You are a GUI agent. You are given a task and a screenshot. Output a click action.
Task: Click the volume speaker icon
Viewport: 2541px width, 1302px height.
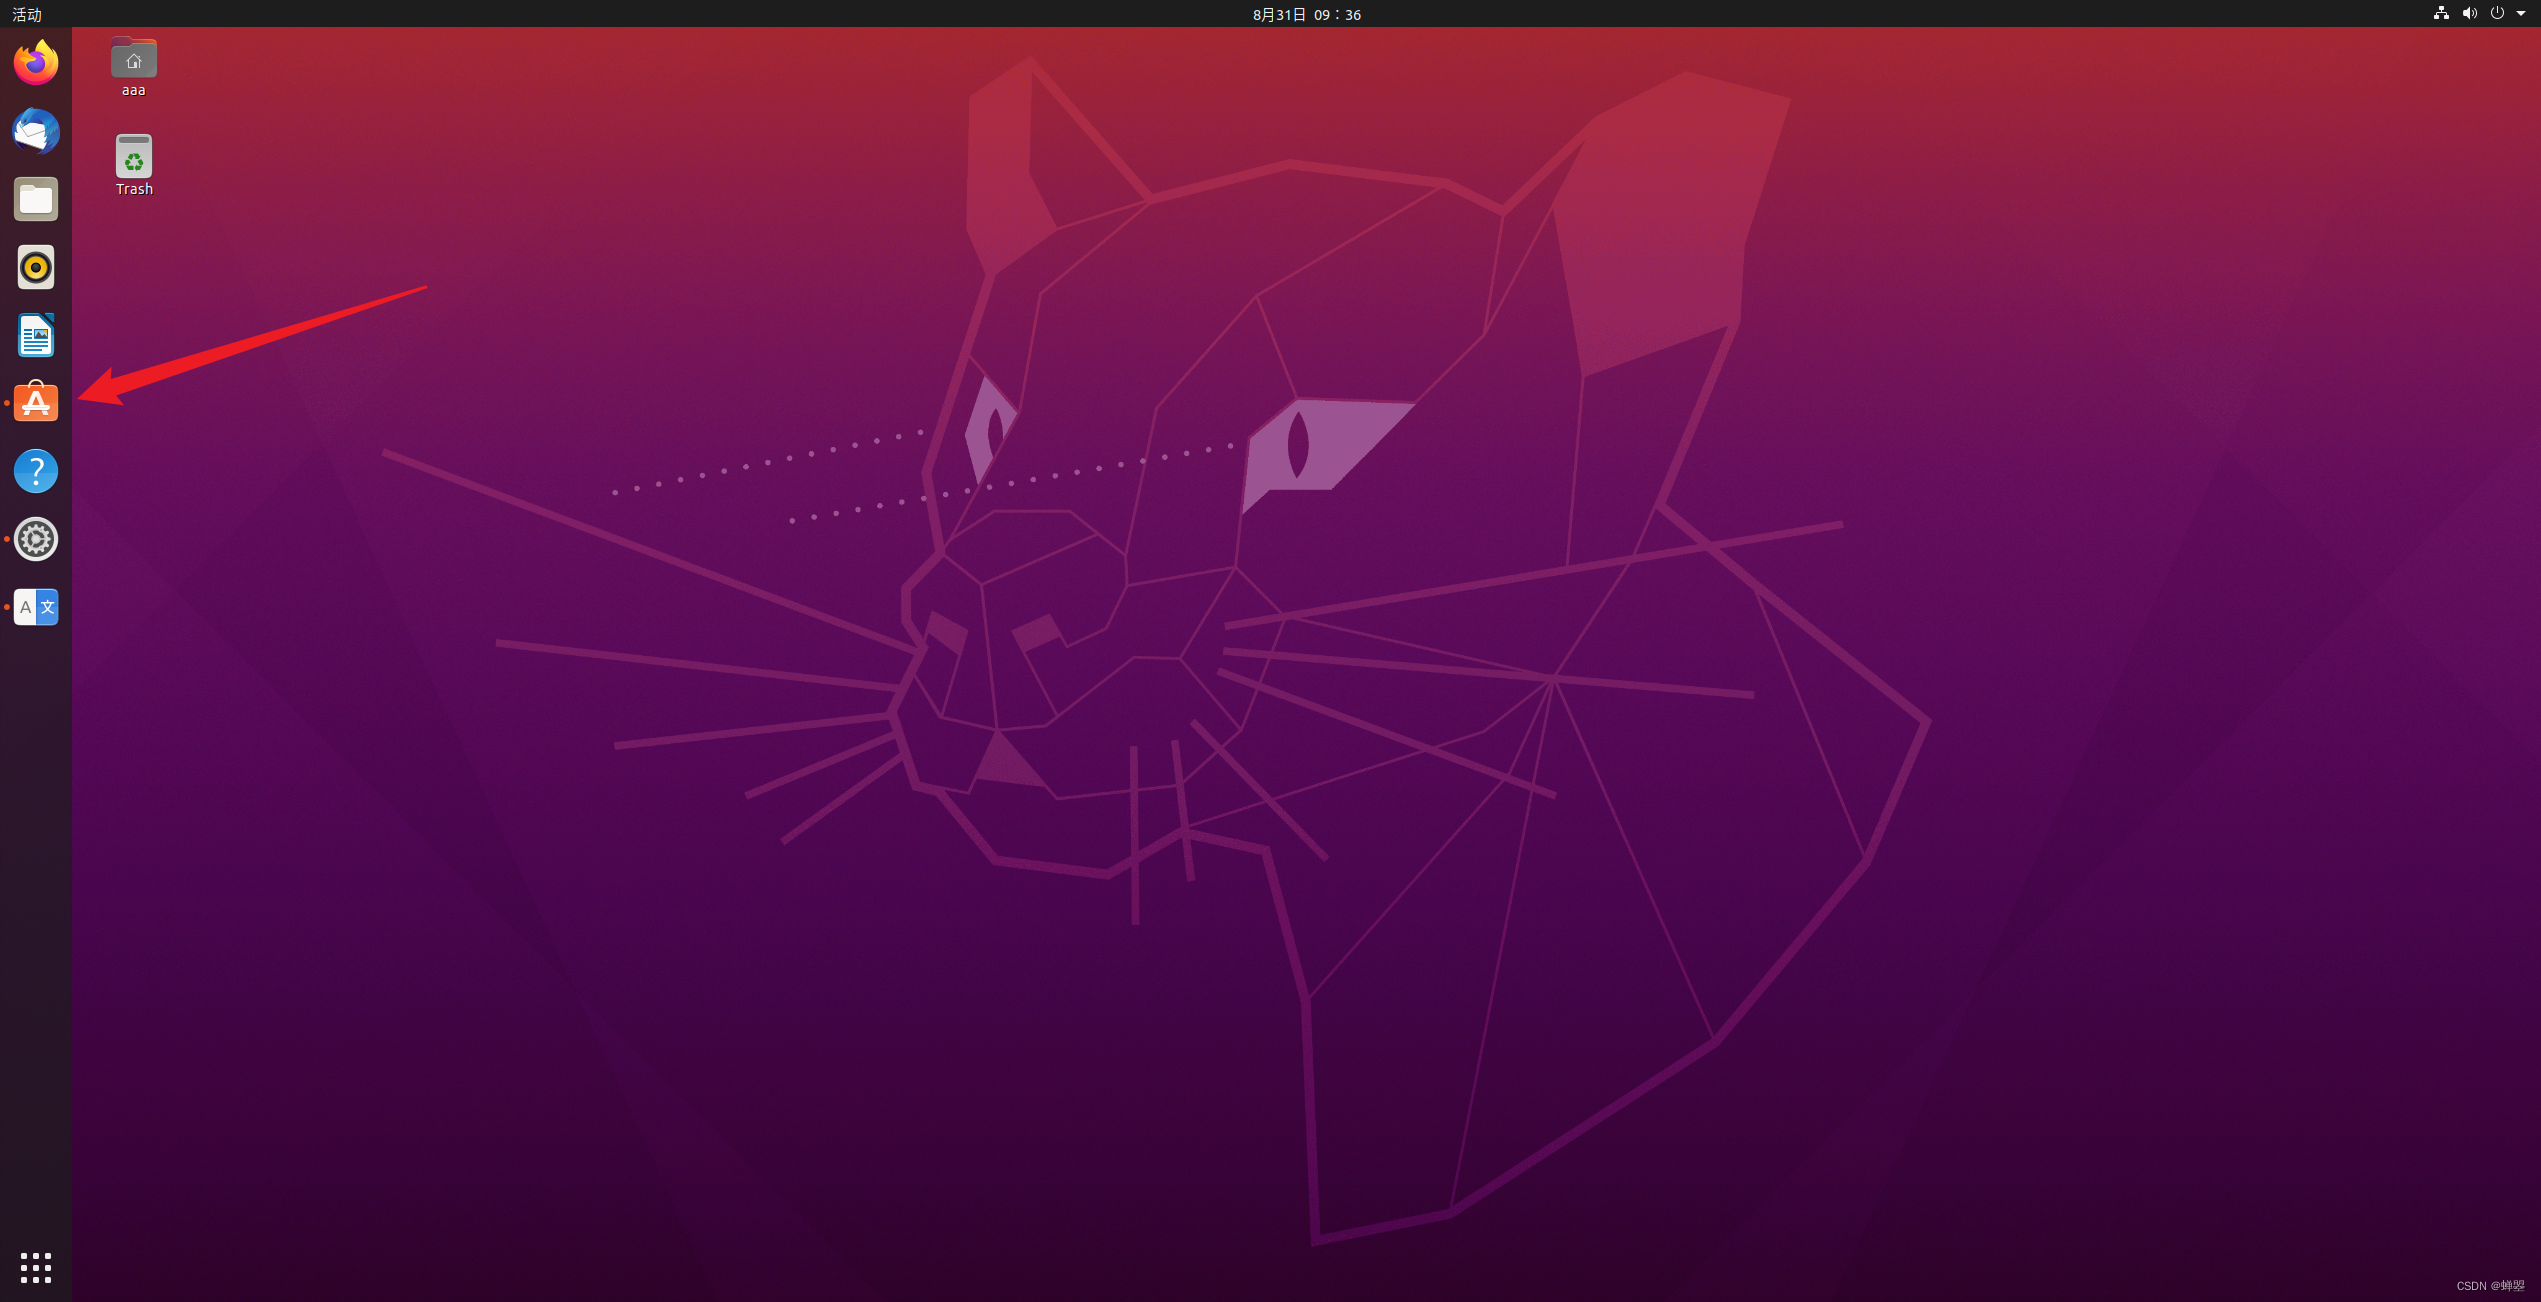[x=2469, y=13]
